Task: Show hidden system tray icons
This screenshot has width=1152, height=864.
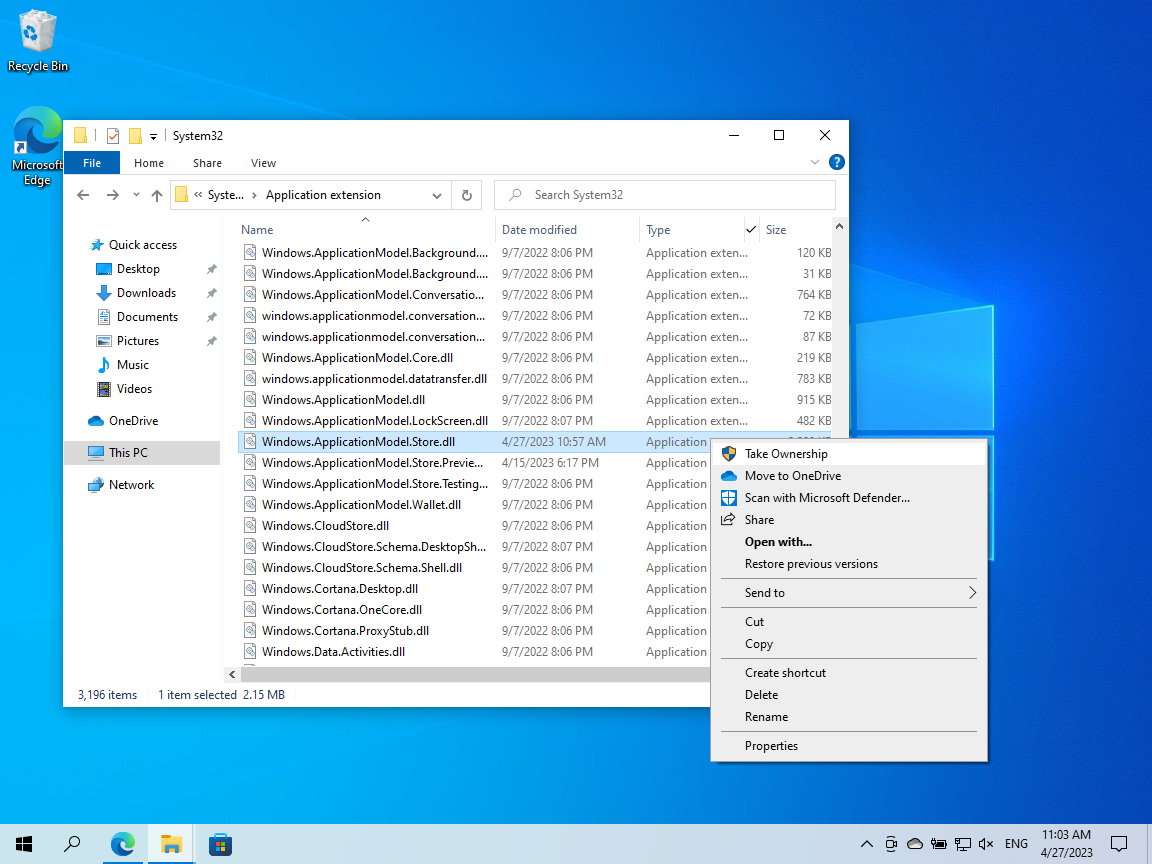Action: click(x=867, y=844)
